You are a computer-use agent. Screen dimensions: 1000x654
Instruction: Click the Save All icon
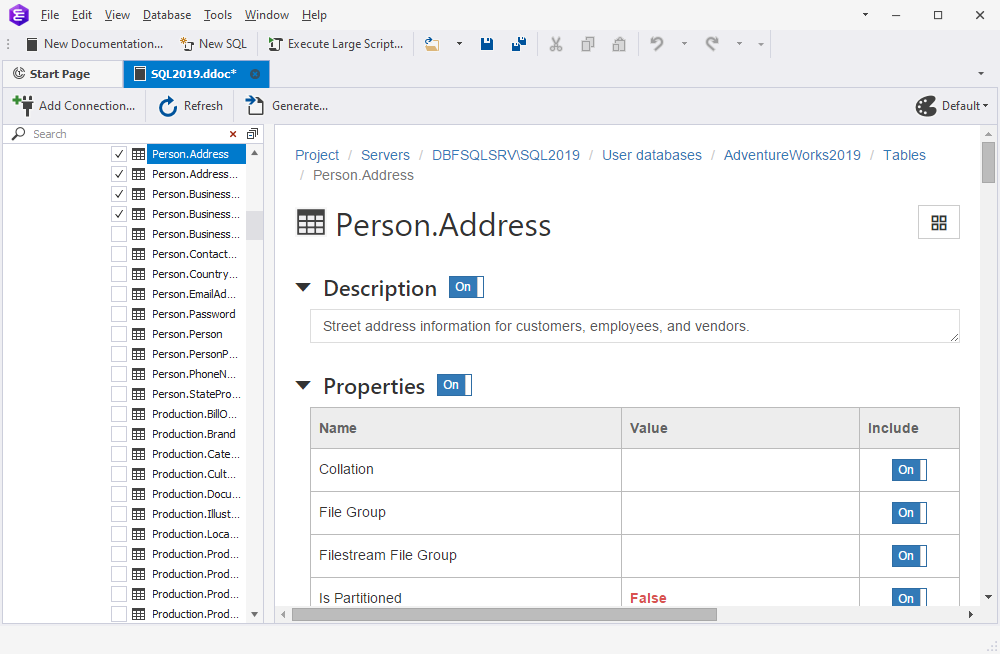pos(518,44)
